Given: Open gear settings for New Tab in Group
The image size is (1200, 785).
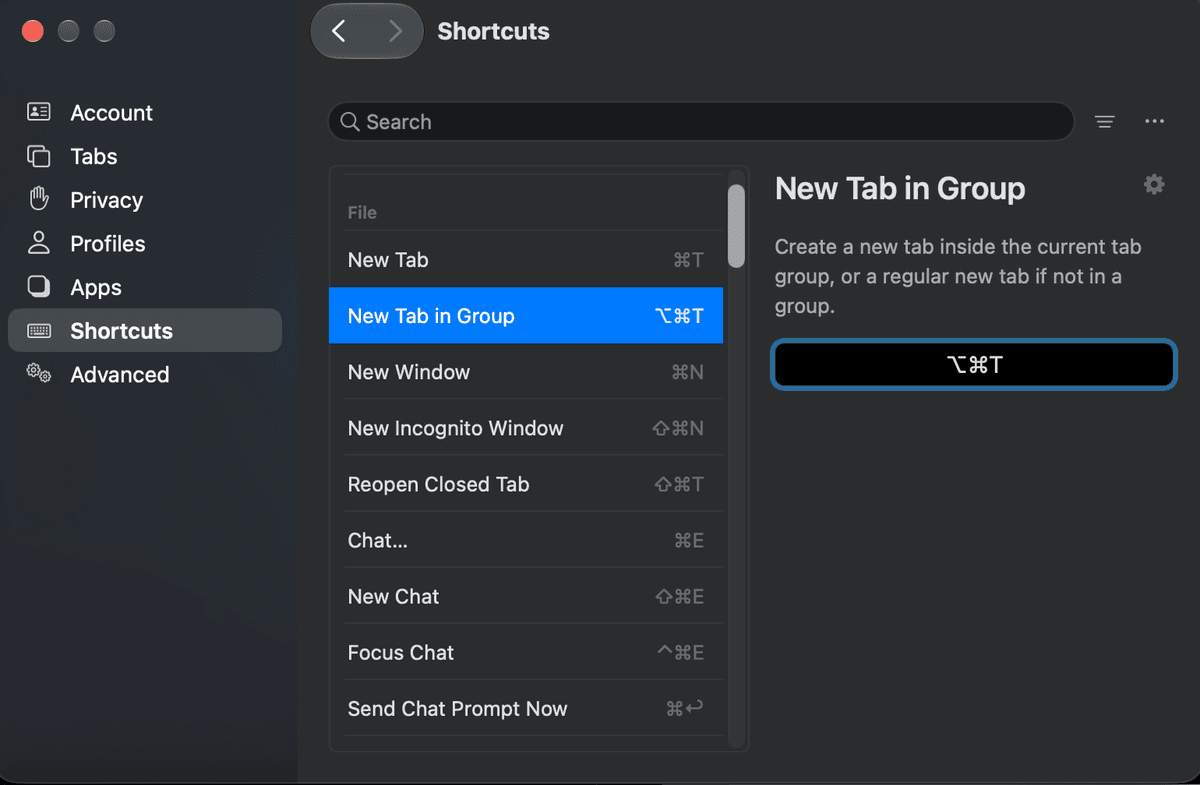Looking at the screenshot, I should click(x=1154, y=185).
